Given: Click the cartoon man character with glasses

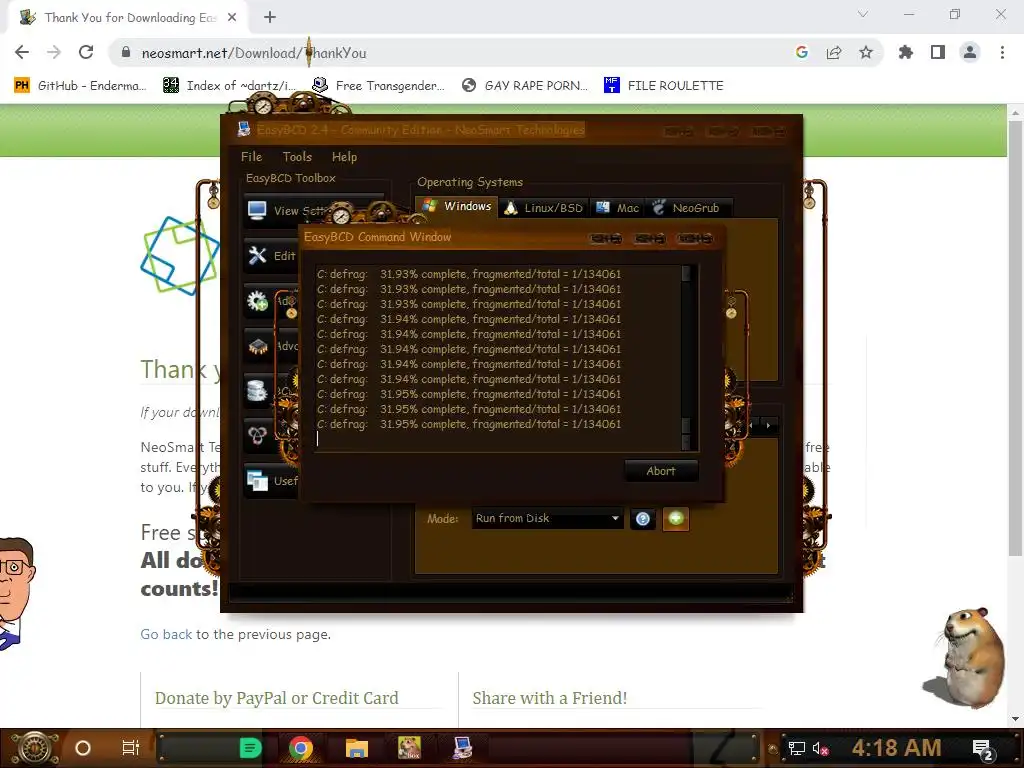Looking at the screenshot, I should tap(16, 593).
